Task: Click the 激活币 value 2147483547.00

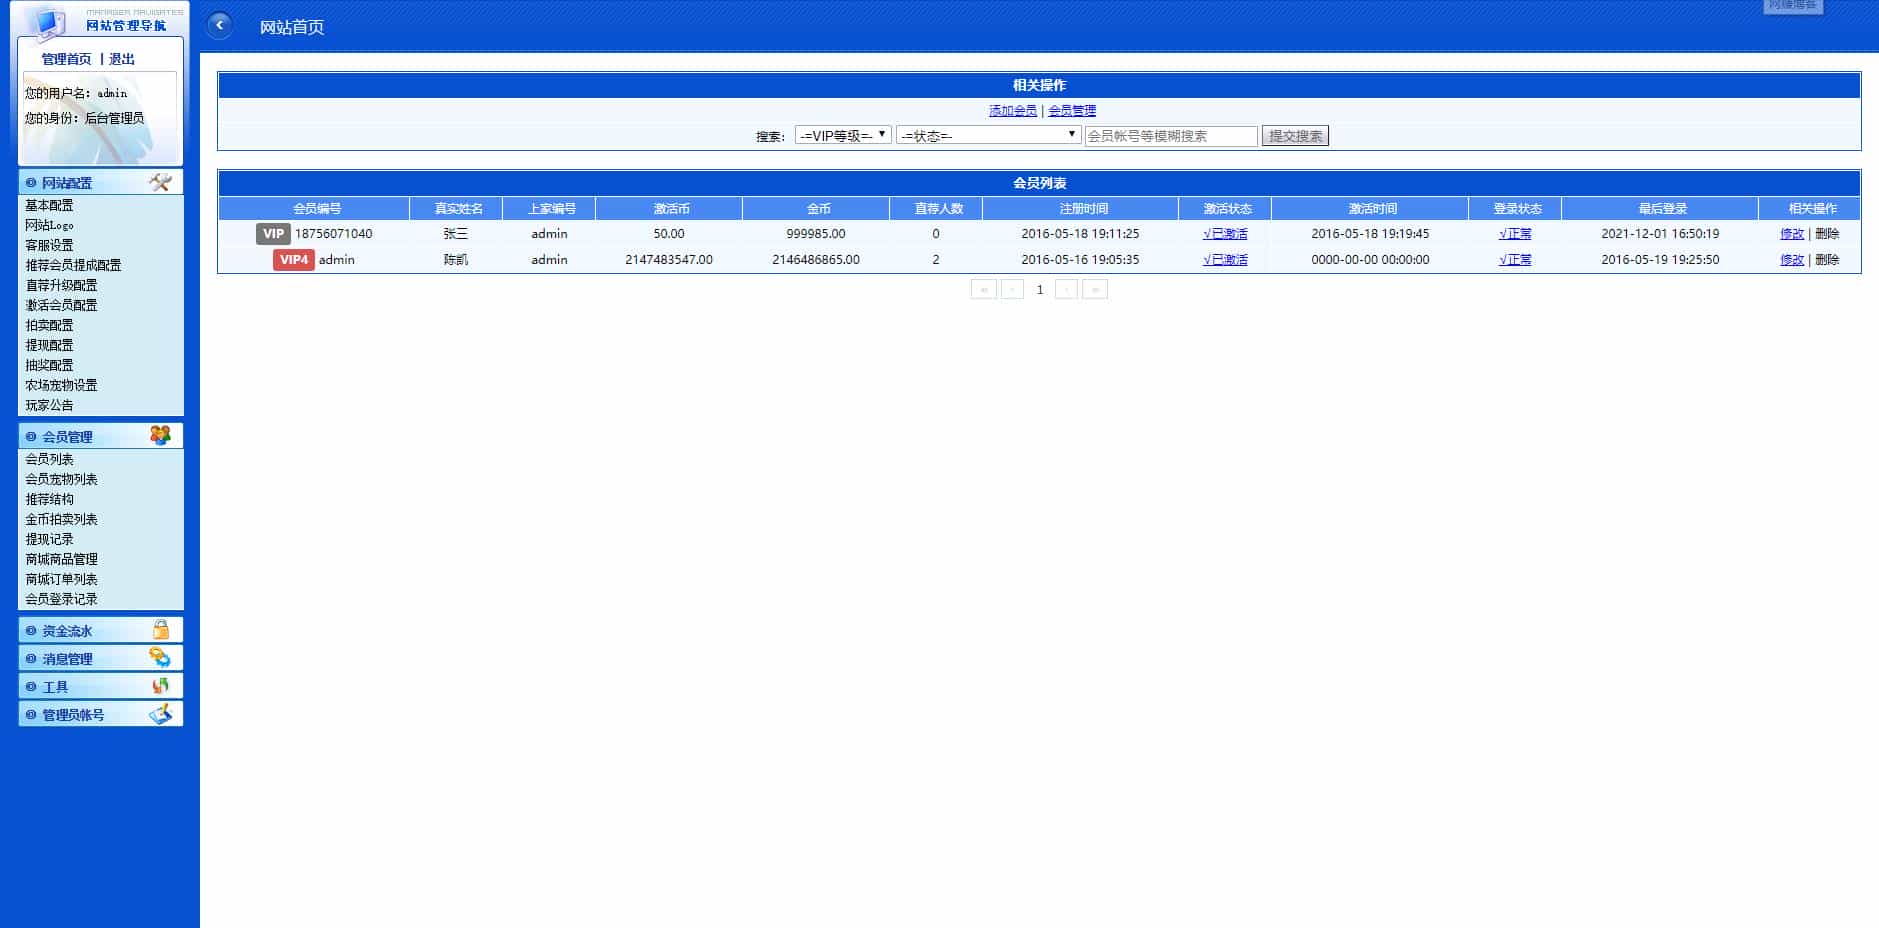Action: click(669, 260)
